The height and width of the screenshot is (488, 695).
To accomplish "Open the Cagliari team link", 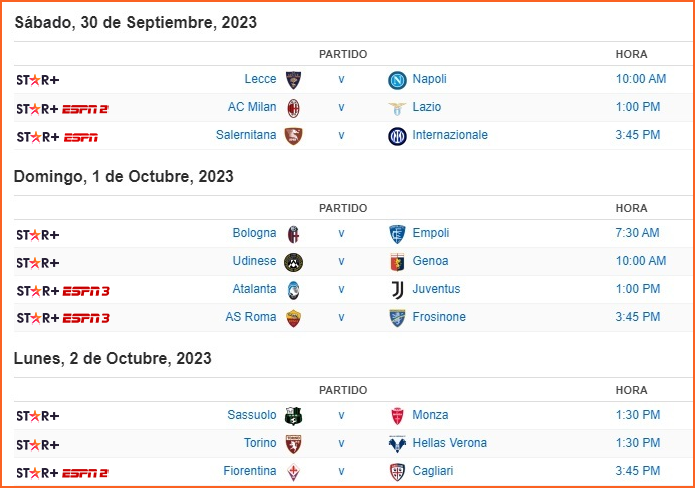I will coord(433,471).
